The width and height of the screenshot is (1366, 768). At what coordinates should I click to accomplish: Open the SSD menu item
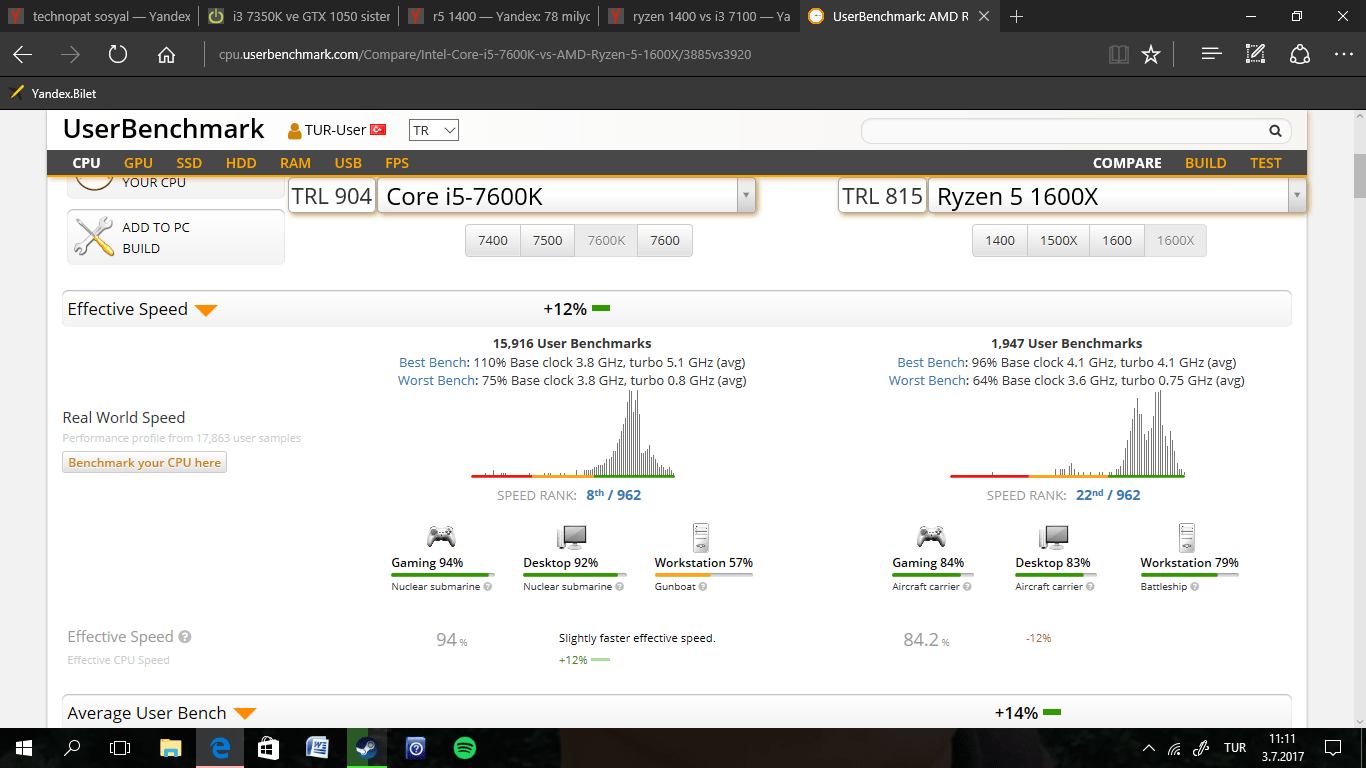(x=189, y=163)
